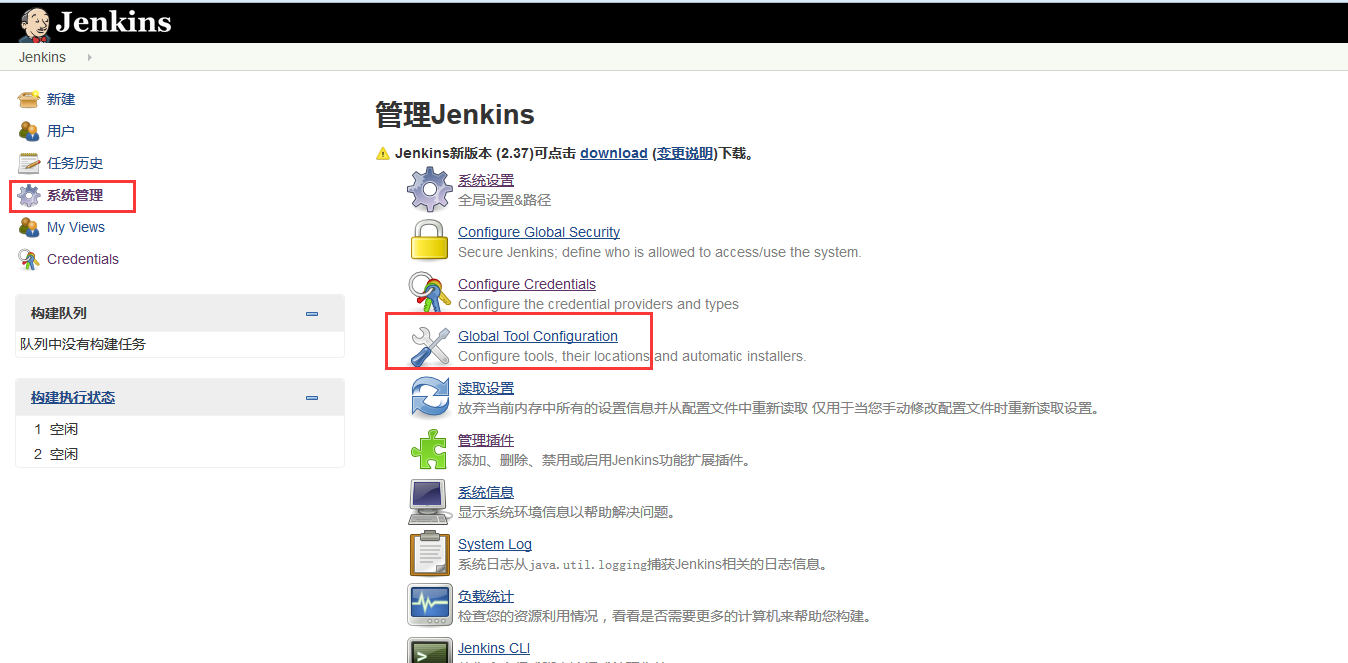Click the Jenkins breadcrumb link

click(x=42, y=57)
